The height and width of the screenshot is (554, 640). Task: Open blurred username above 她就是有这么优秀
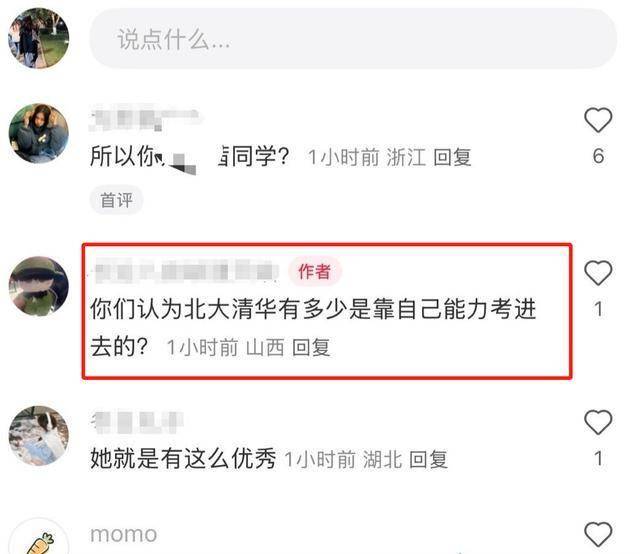click(x=137, y=422)
